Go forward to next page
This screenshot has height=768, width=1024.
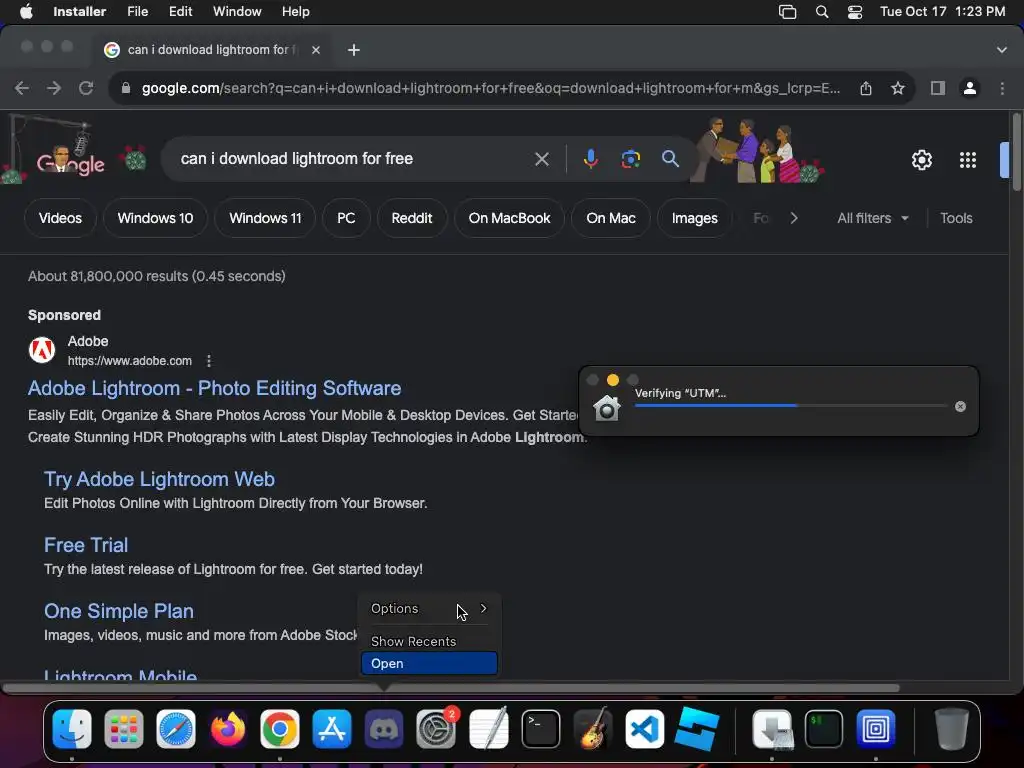coord(54,88)
